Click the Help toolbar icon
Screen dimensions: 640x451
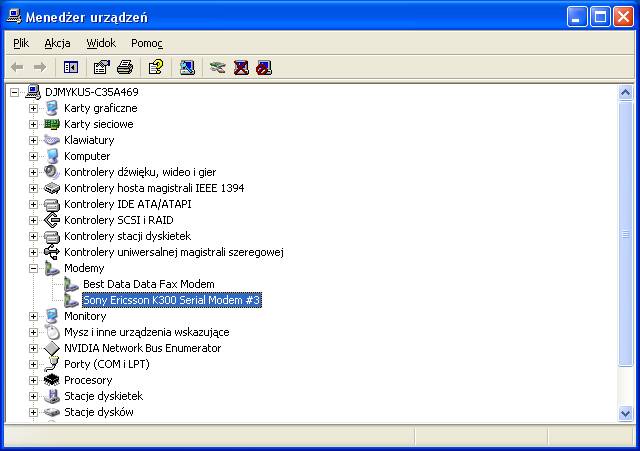coord(156,67)
